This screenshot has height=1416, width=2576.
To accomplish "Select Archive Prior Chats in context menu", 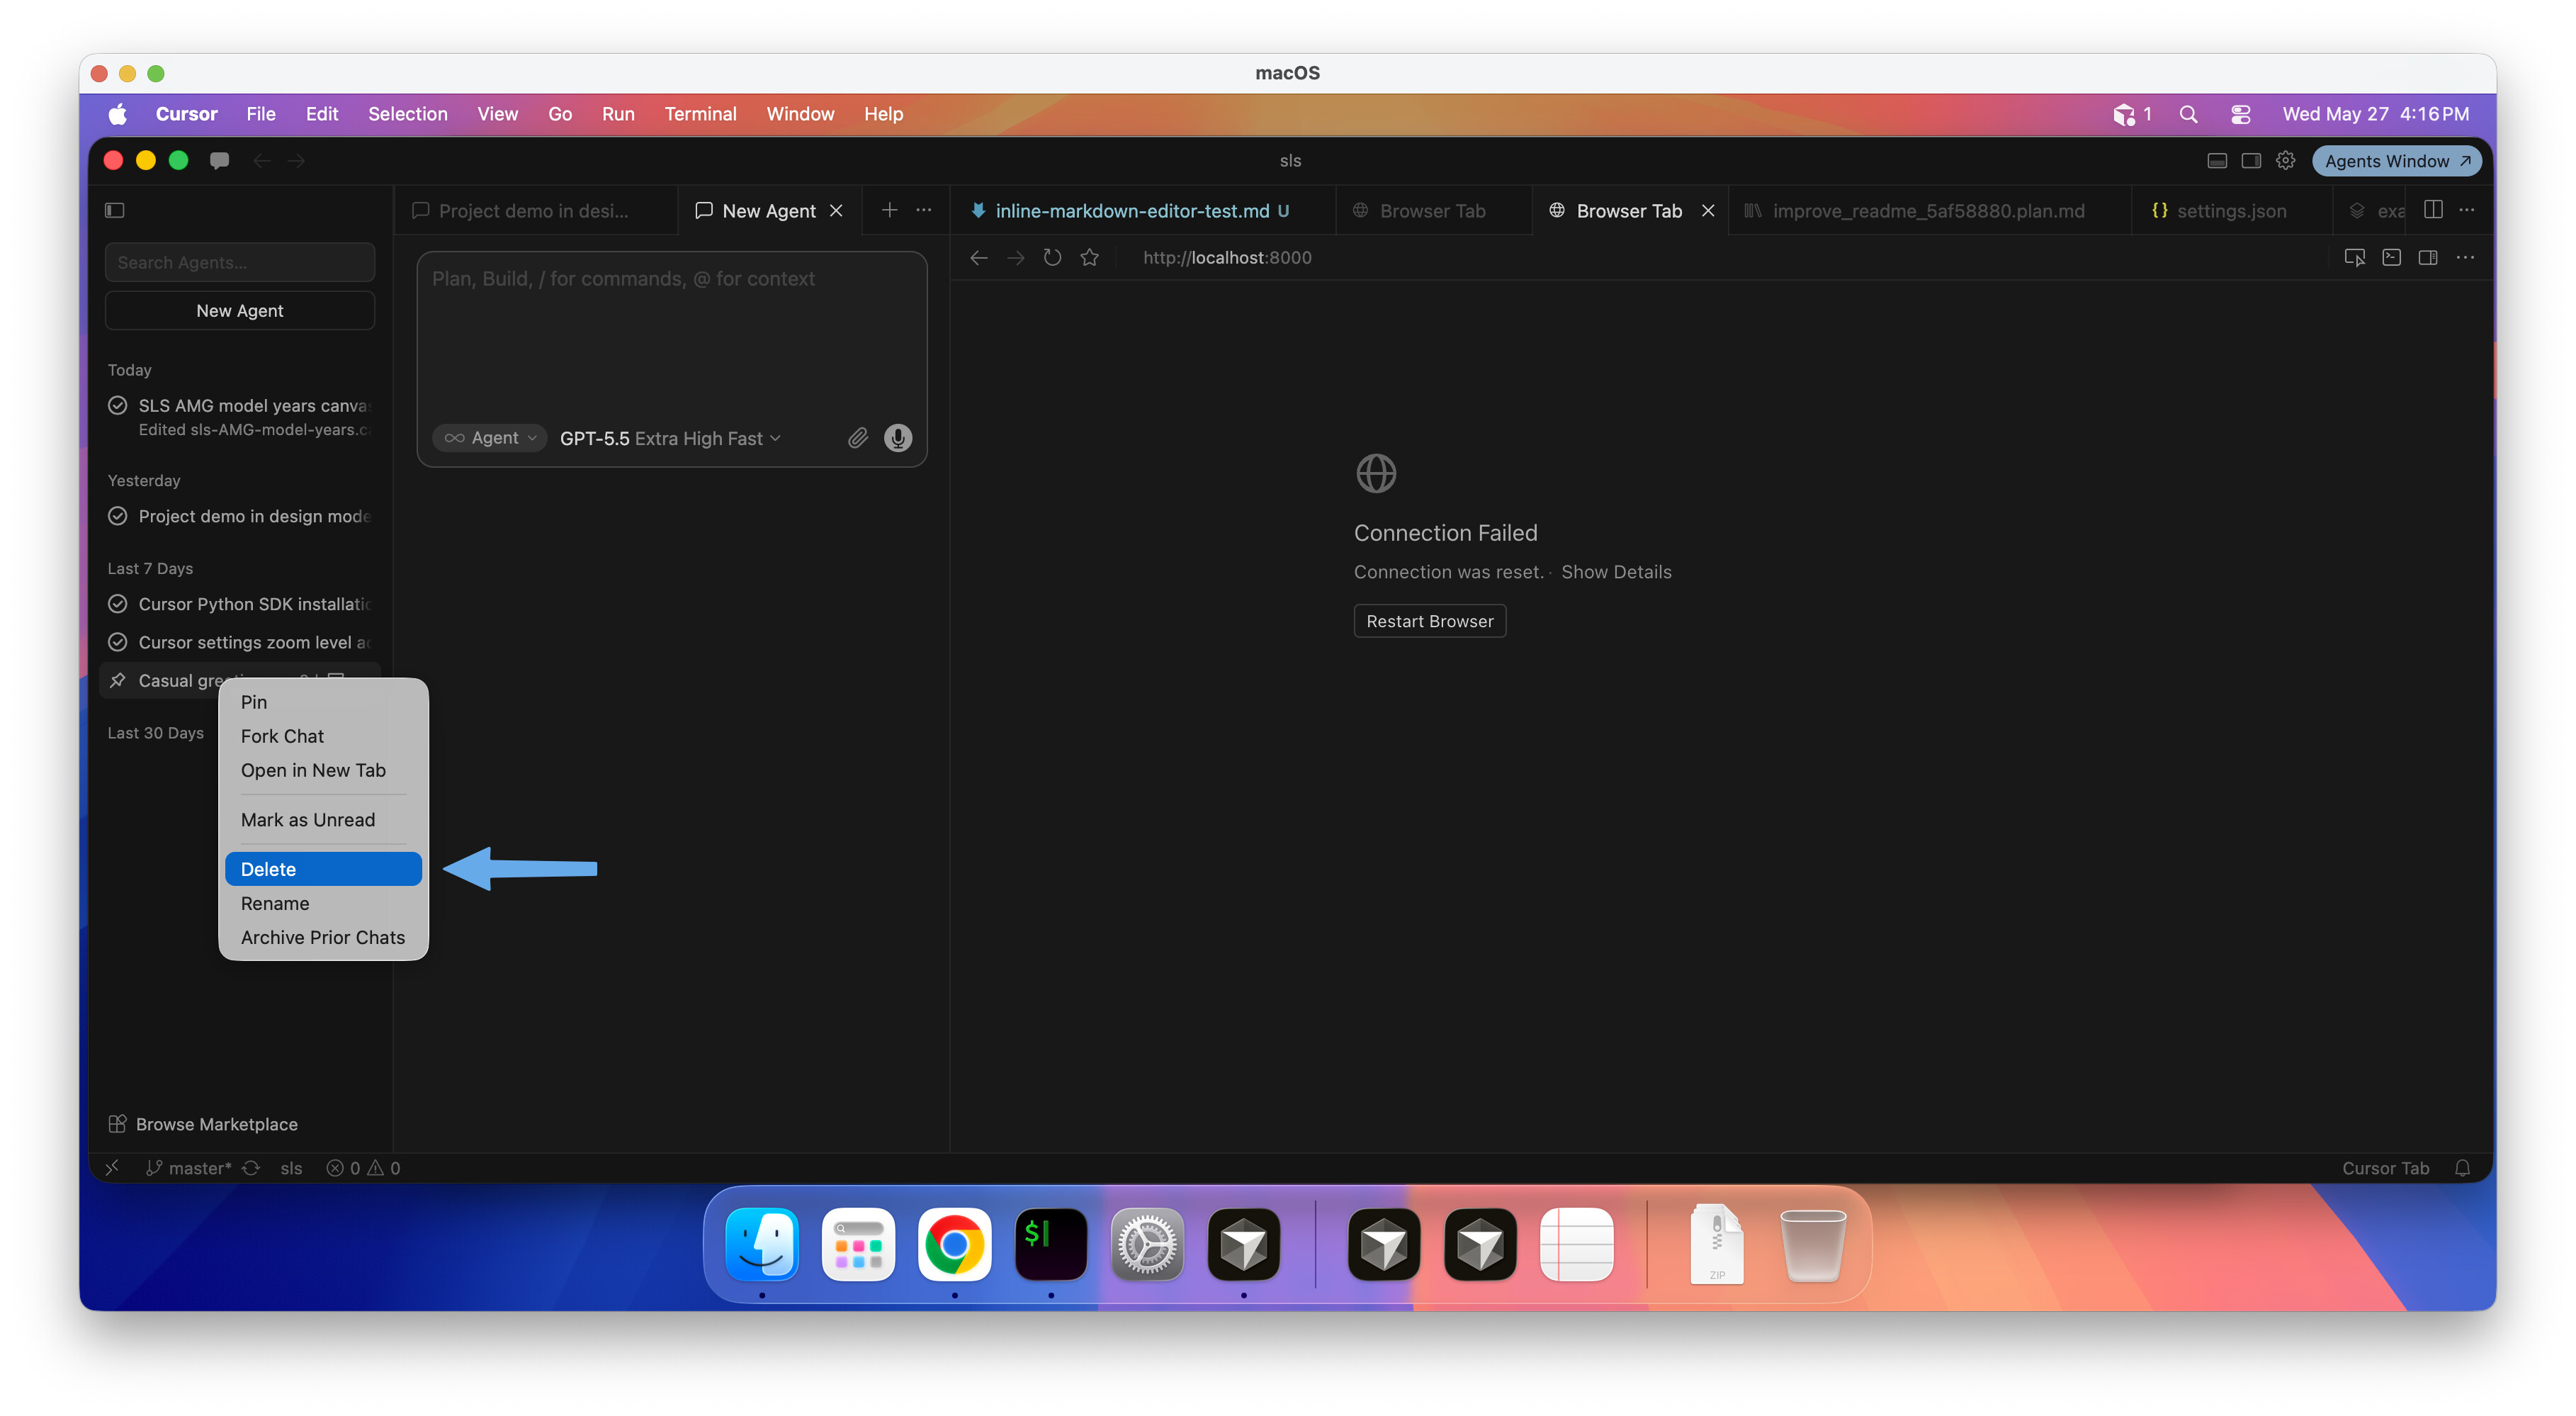I will (x=323, y=937).
